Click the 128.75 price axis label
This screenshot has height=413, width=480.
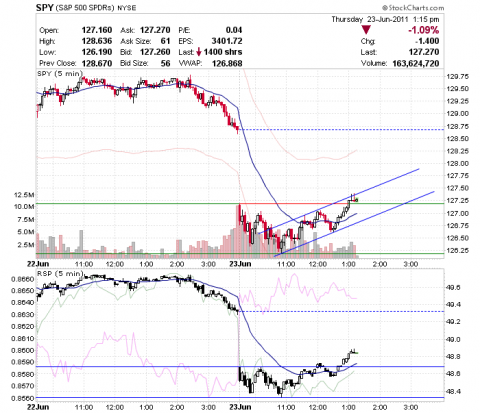pyautogui.click(x=457, y=126)
